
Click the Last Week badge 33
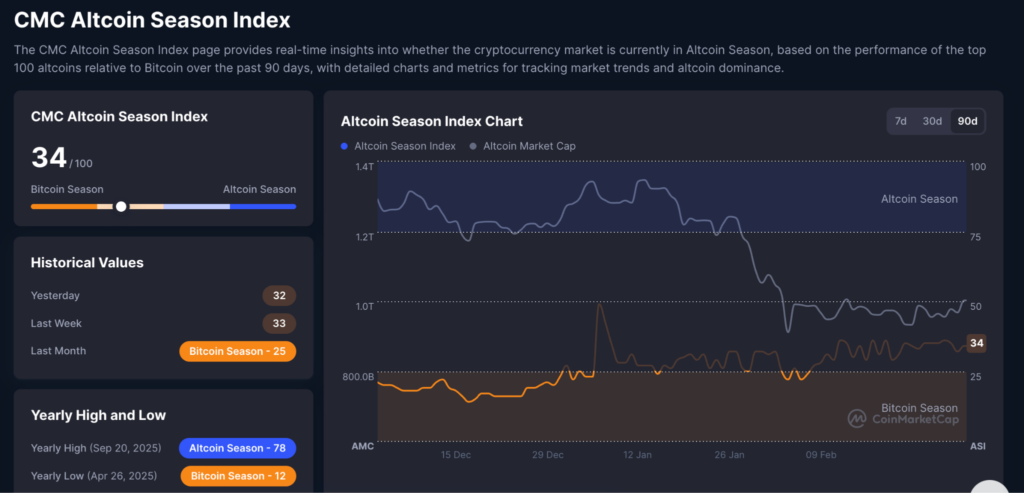coord(279,323)
